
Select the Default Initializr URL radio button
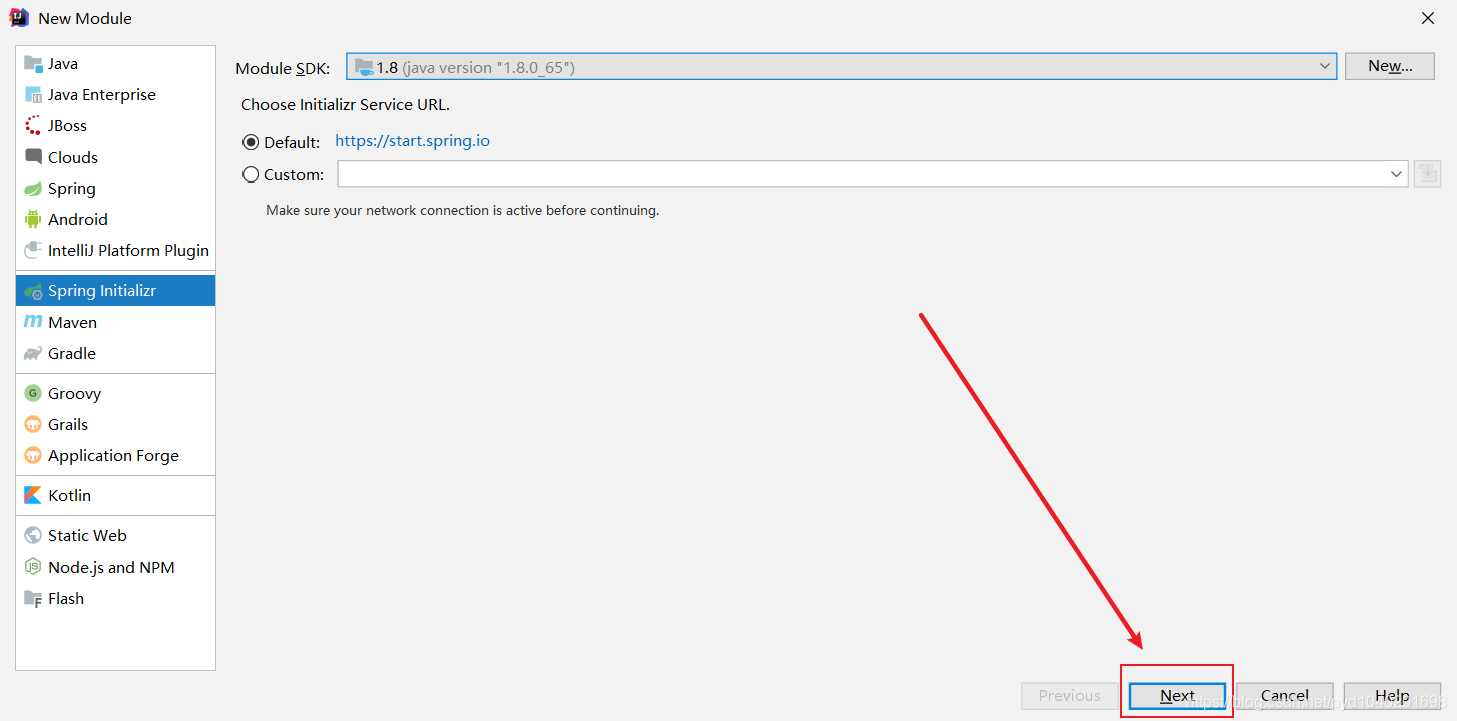[x=251, y=142]
